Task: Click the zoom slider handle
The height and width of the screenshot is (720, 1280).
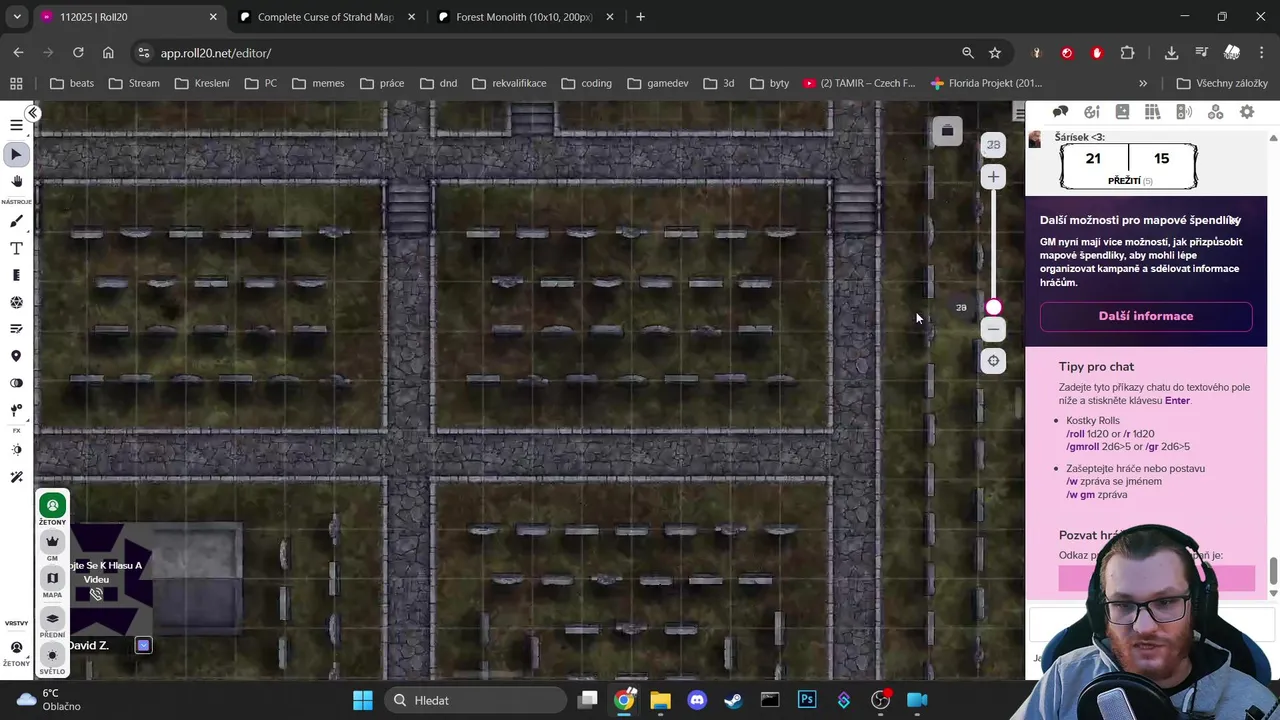Action: [993, 308]
